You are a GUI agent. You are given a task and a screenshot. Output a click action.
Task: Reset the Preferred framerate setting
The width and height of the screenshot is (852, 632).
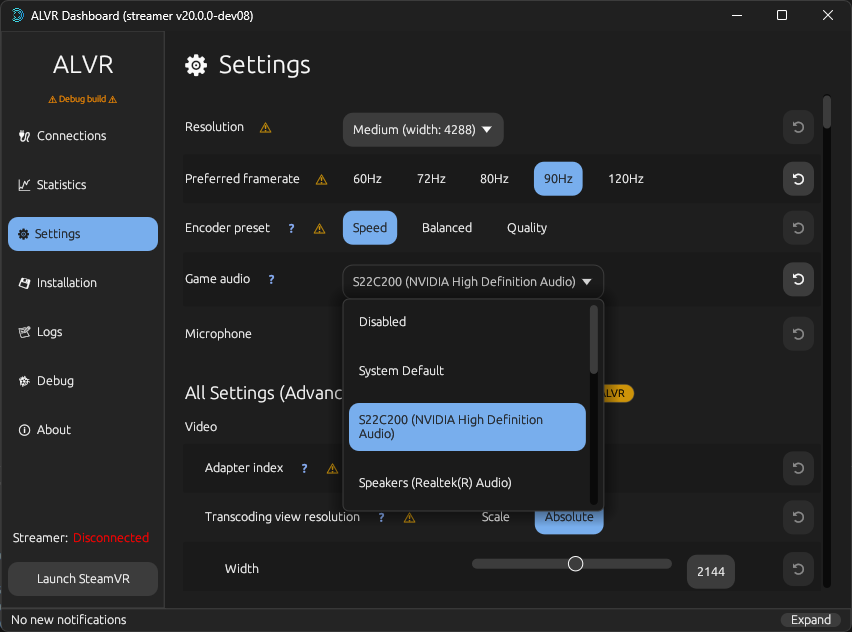point(797,179)
